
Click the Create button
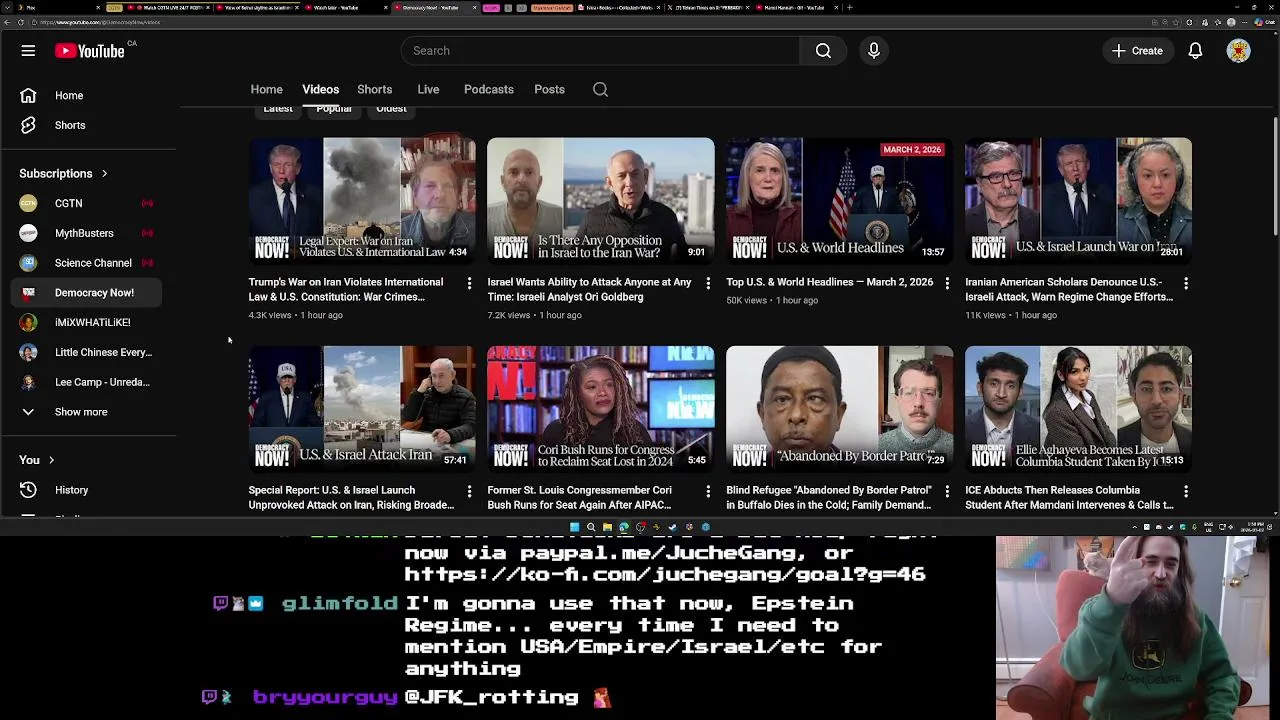point(1137,51)
